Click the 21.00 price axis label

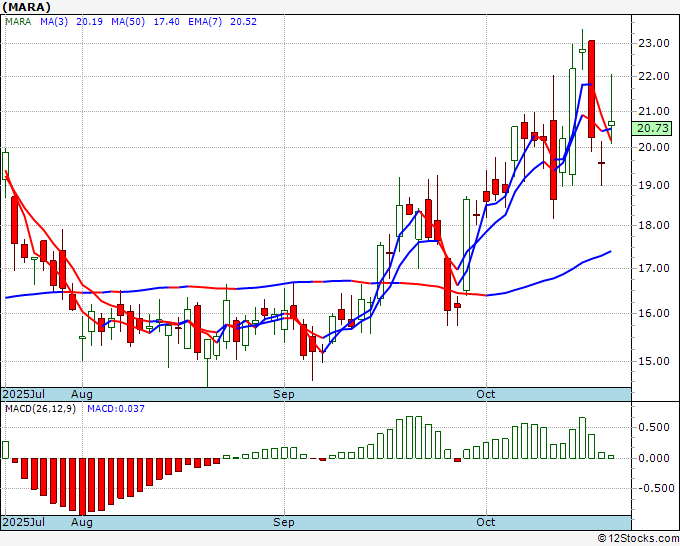[654, 111]
